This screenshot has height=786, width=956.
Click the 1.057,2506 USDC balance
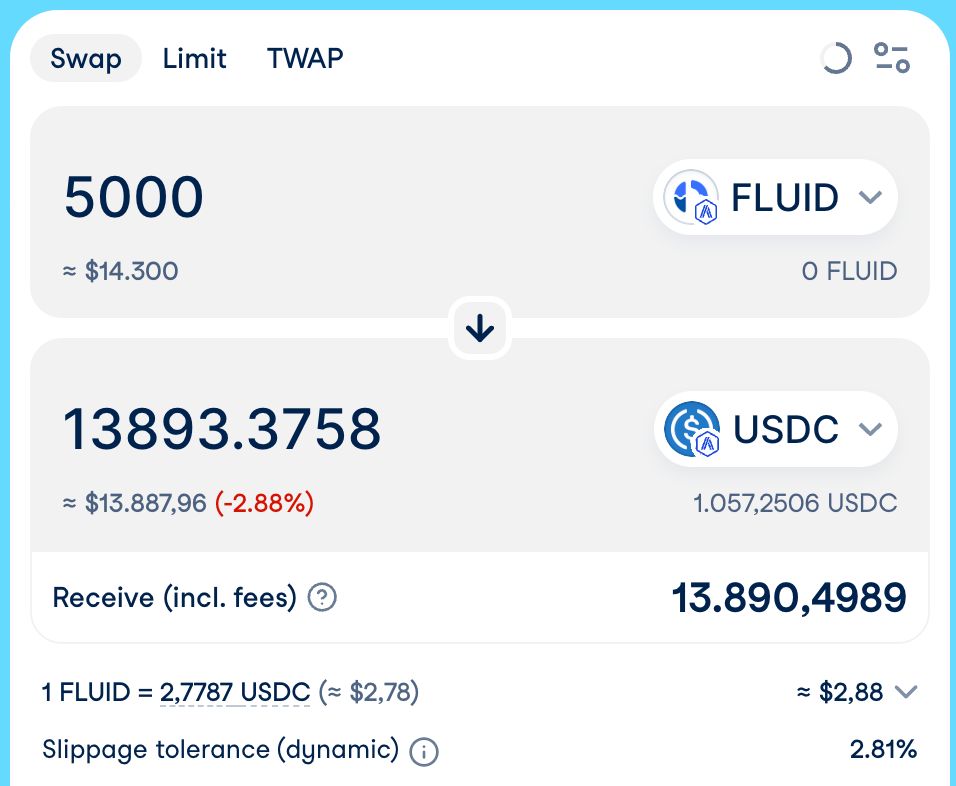[795, 502]
